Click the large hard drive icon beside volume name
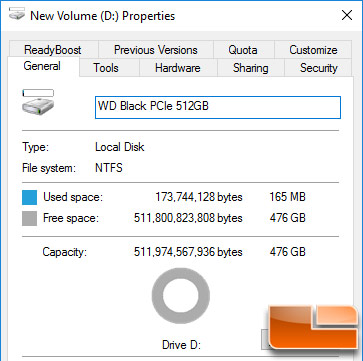363x361 pixels. coord(38,103)
